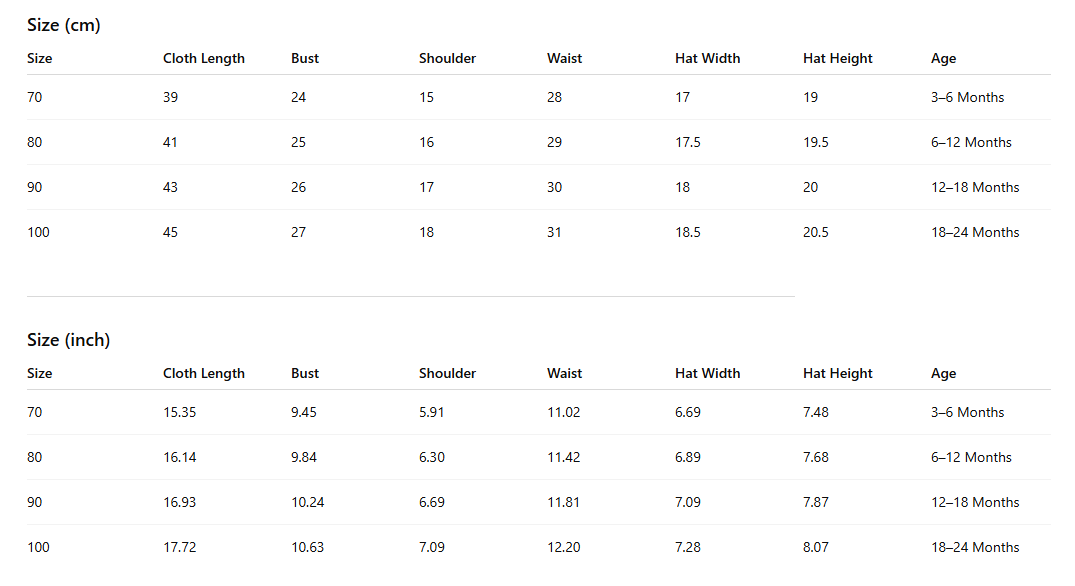Viewport: 1075px width, 586px height.
Task: Click size 100 in the cm table
Action: 38,233
